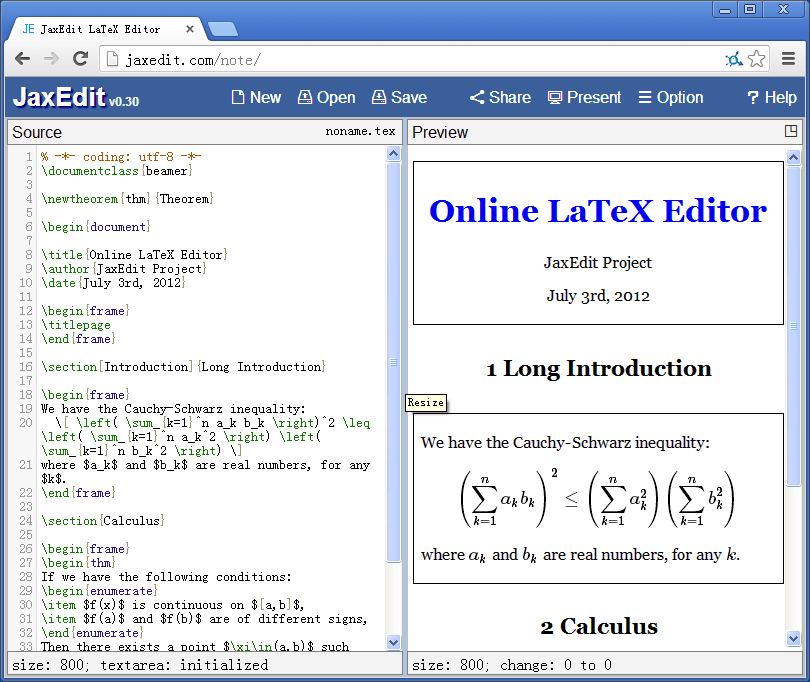
Task: Toggle back navigation arrow in browser
Action: point(22,59)
